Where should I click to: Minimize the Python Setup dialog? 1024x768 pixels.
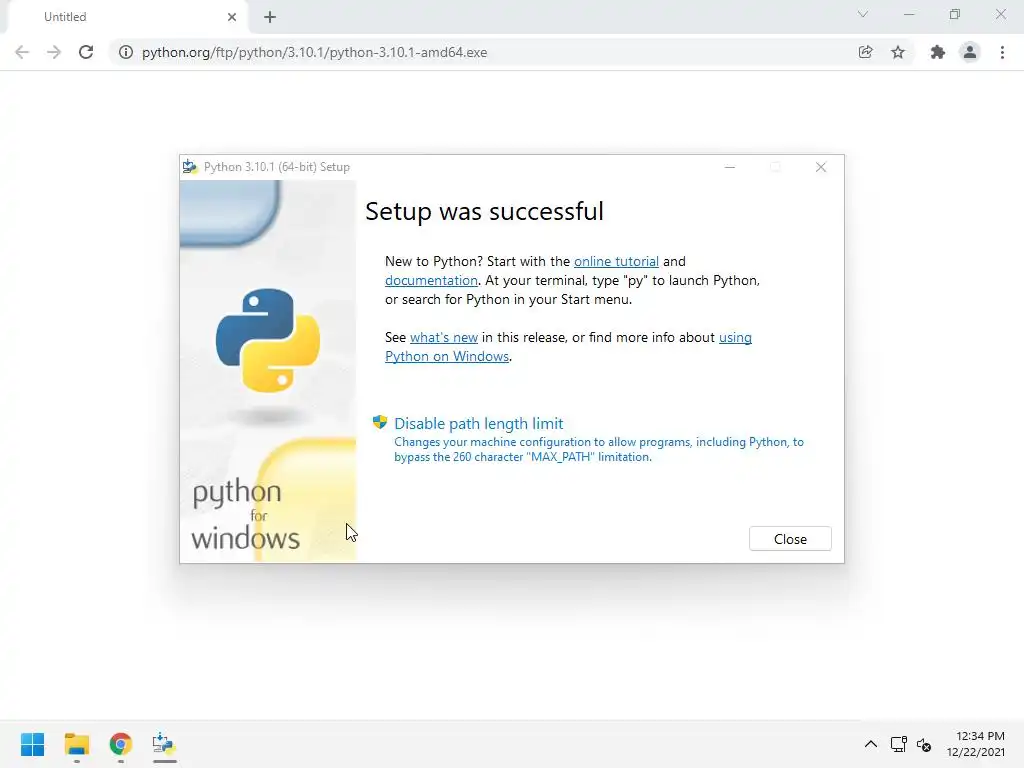pyautogui.click(x=729, y=167)
